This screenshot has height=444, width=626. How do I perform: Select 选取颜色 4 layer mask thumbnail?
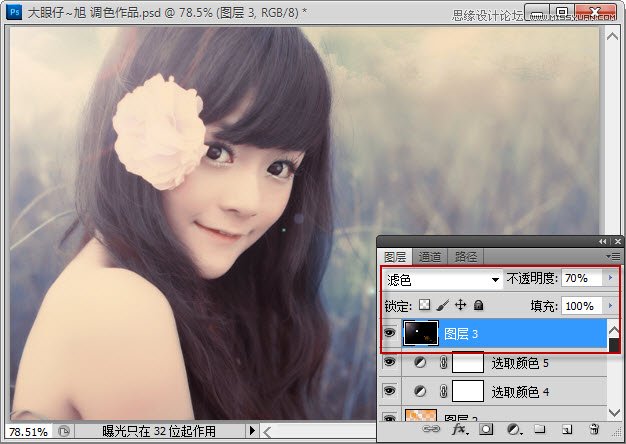click(468, 391)
